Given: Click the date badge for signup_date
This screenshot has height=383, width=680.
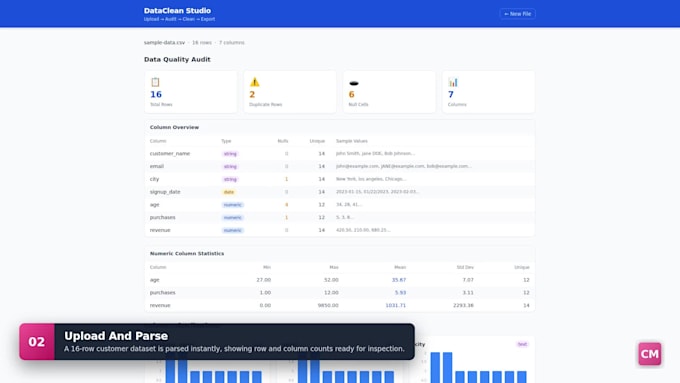Looking at the screenshot, I should (229, 192).
